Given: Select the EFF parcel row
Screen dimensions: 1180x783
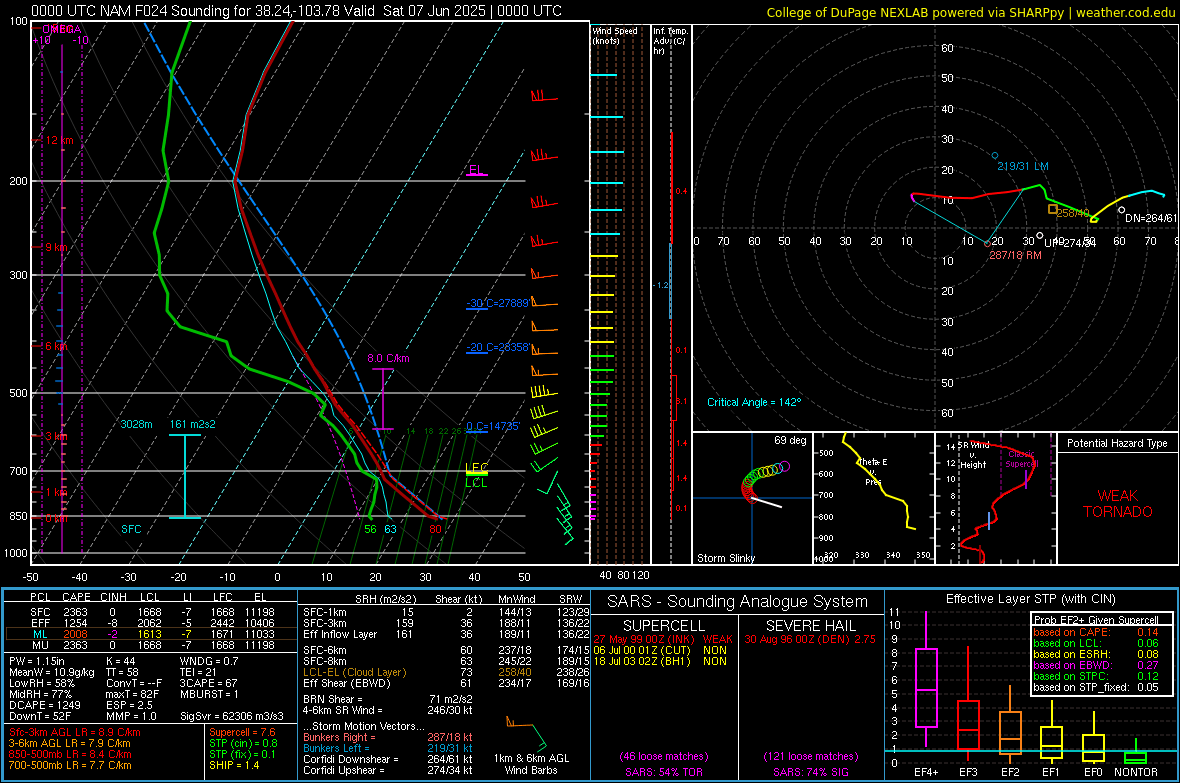Looking at the screenshot, I should 152,623.
